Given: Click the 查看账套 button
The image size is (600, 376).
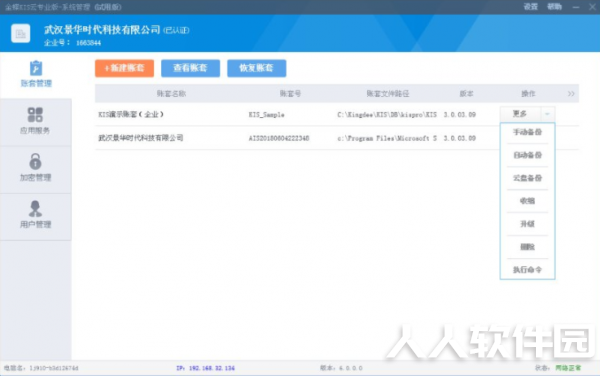Looking at the screenshot, I should (190, 68).
